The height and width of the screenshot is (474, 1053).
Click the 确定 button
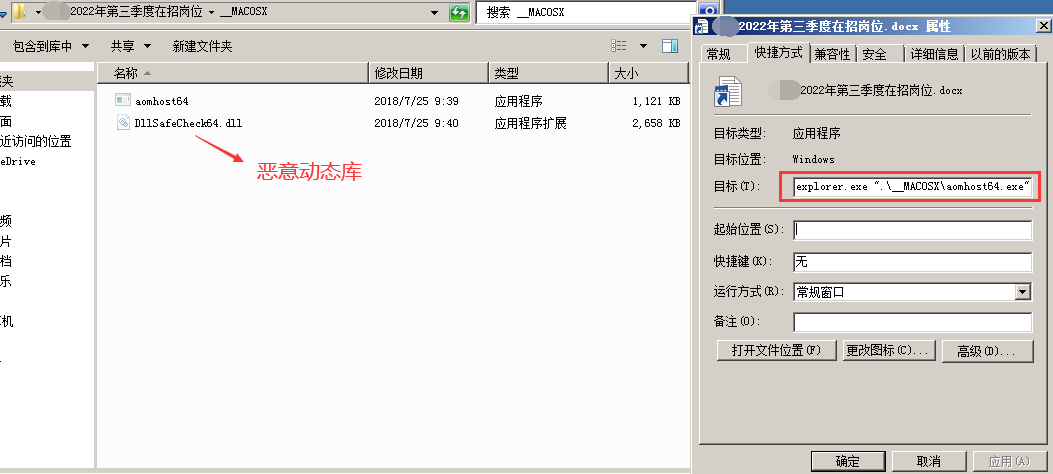848,461
